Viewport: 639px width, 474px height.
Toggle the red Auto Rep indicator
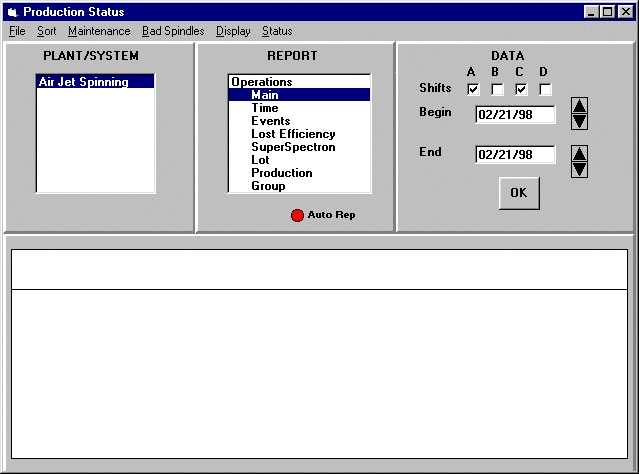[297, 215]
